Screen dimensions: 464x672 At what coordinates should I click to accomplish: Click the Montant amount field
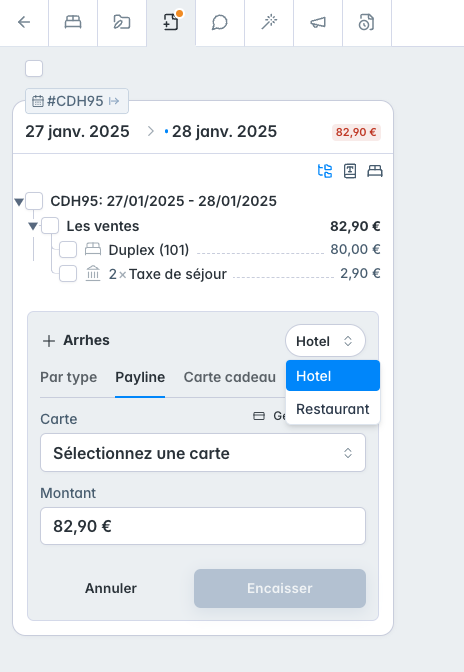coord(203,526)
